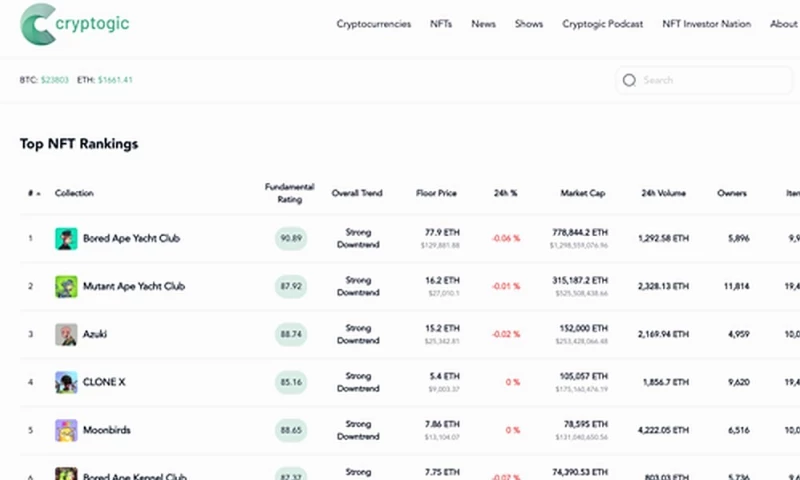Sort by 24h % column
Screen dimensions: 800x480
(505, 193)
